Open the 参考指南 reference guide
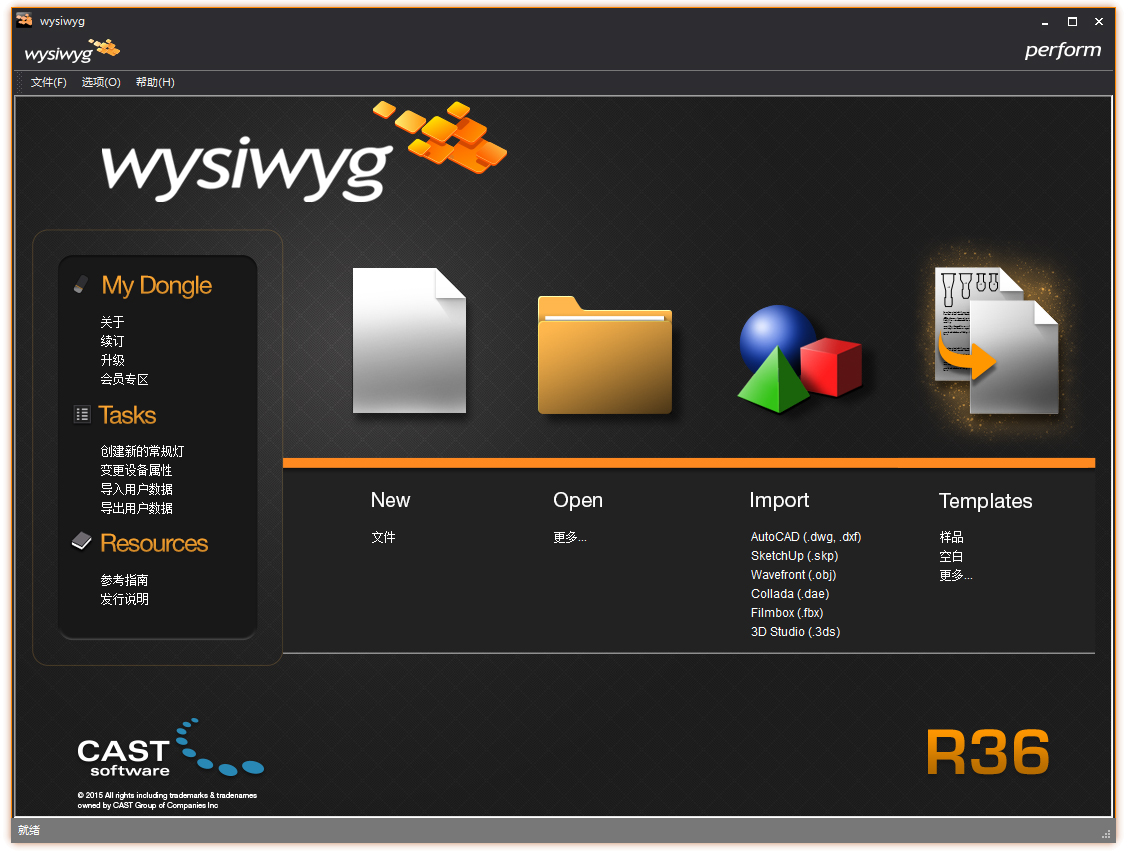 [x=122, y=579]
